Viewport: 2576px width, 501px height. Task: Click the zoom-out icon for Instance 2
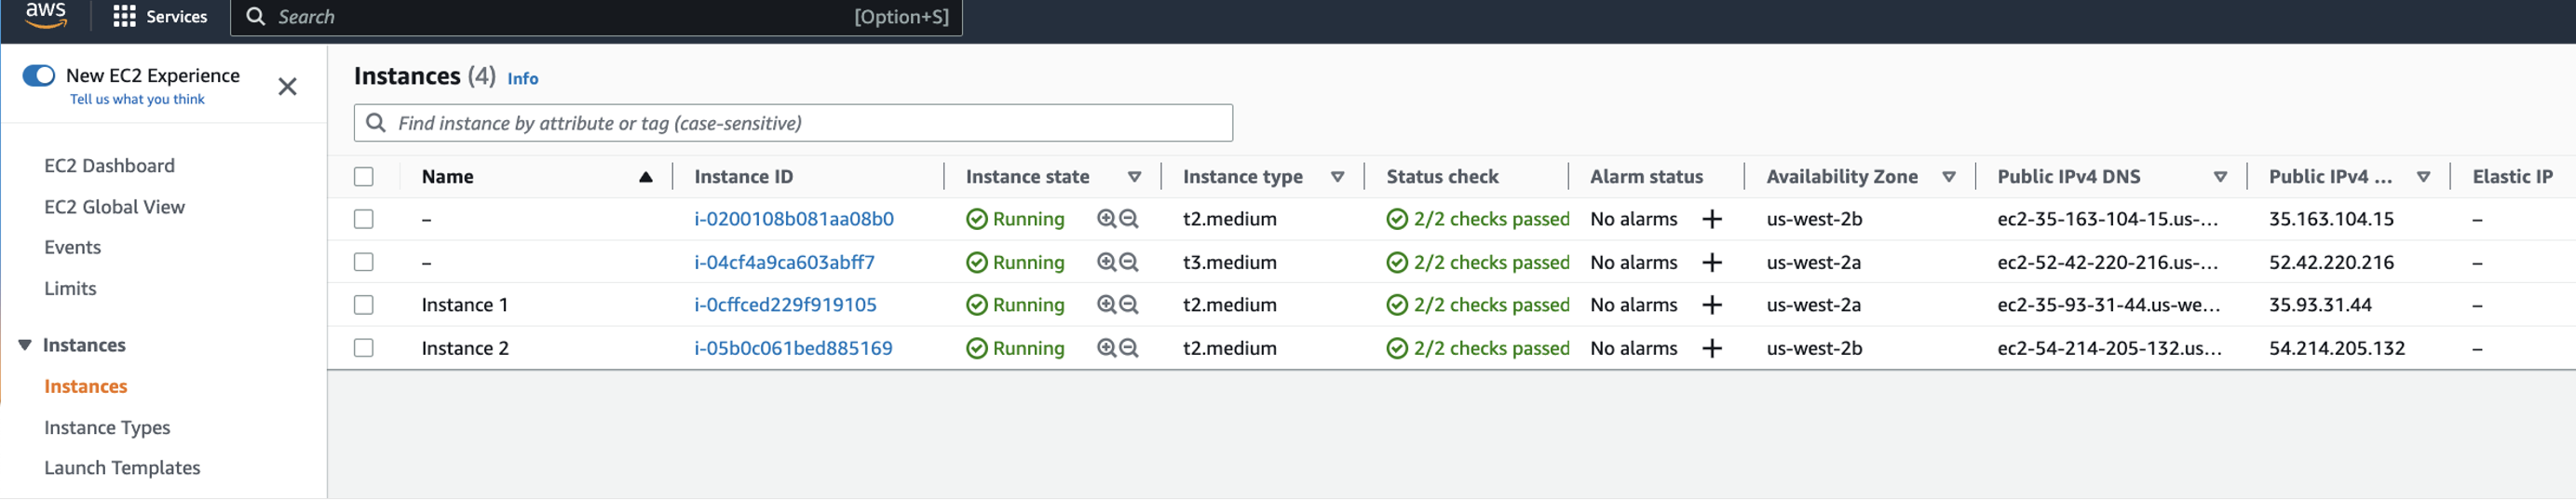point(1129,349)
